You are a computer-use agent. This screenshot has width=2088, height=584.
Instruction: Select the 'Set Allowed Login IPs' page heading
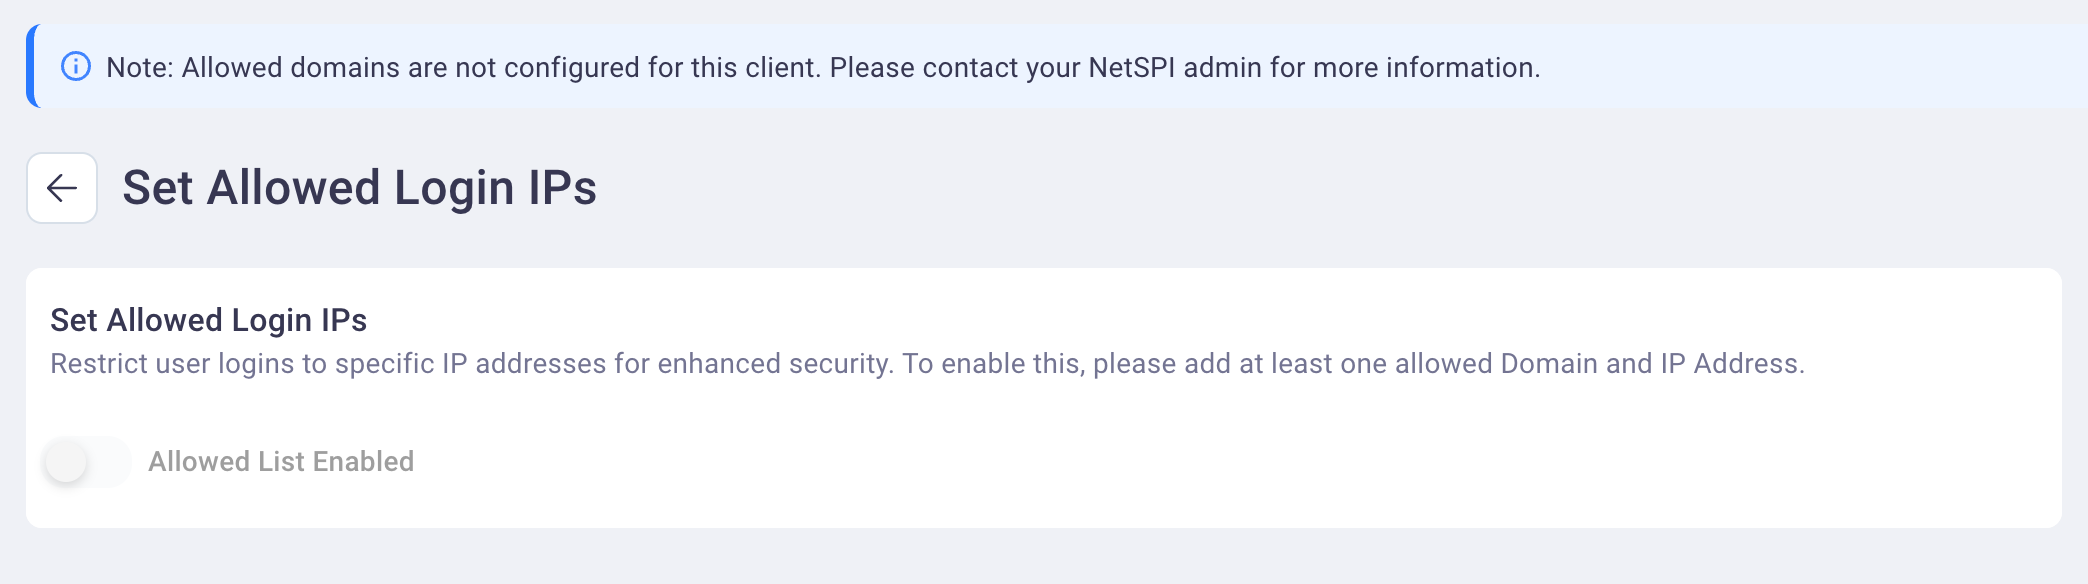click(x=361, y=184)
